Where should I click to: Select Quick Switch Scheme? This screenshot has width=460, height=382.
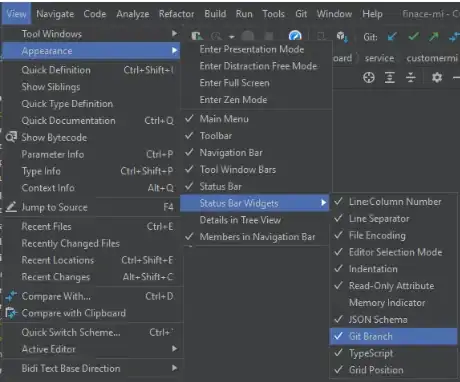tap(91, 332)
